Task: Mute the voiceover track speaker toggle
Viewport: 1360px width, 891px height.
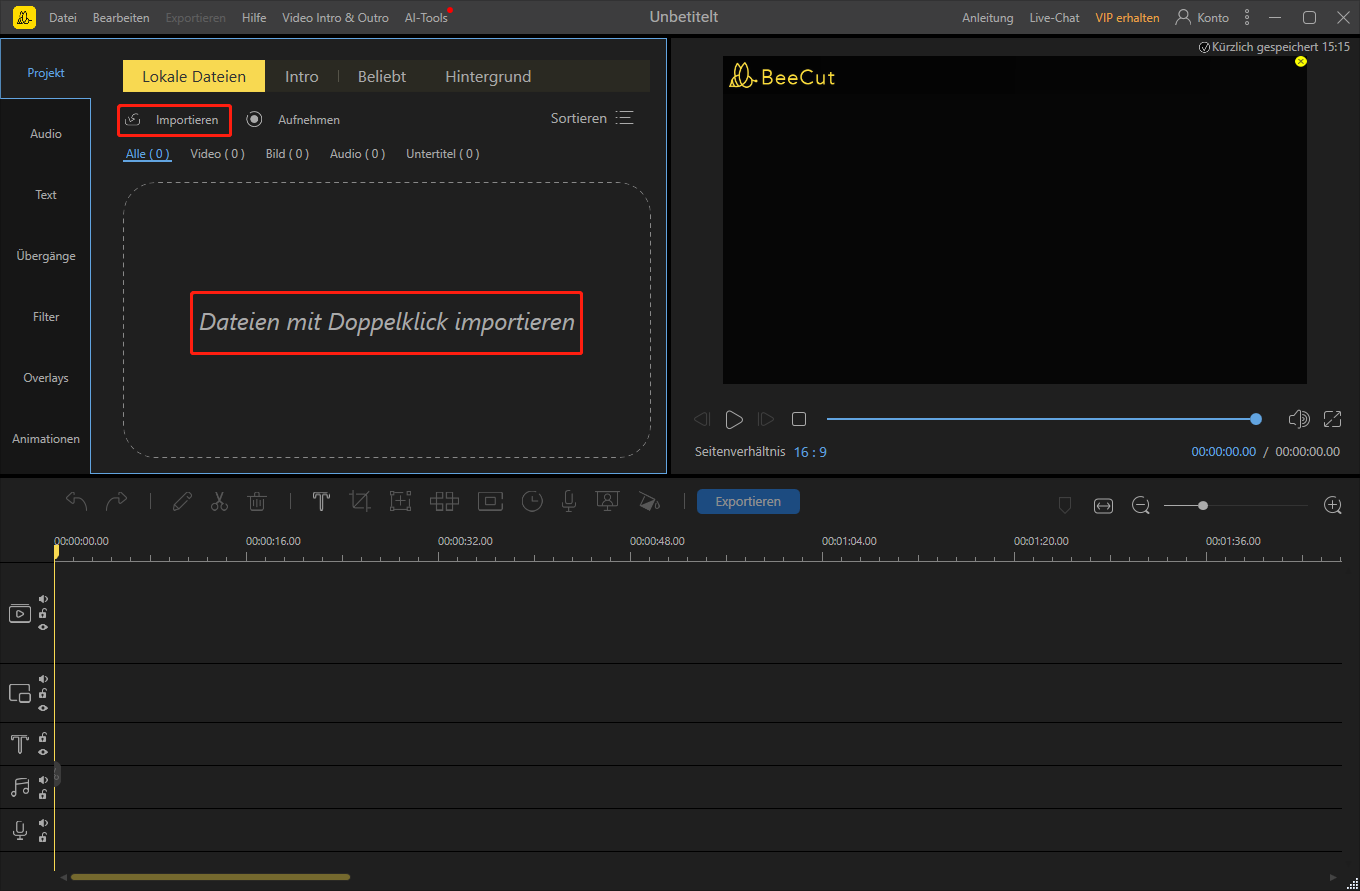Action: click(x=43, y=823)
